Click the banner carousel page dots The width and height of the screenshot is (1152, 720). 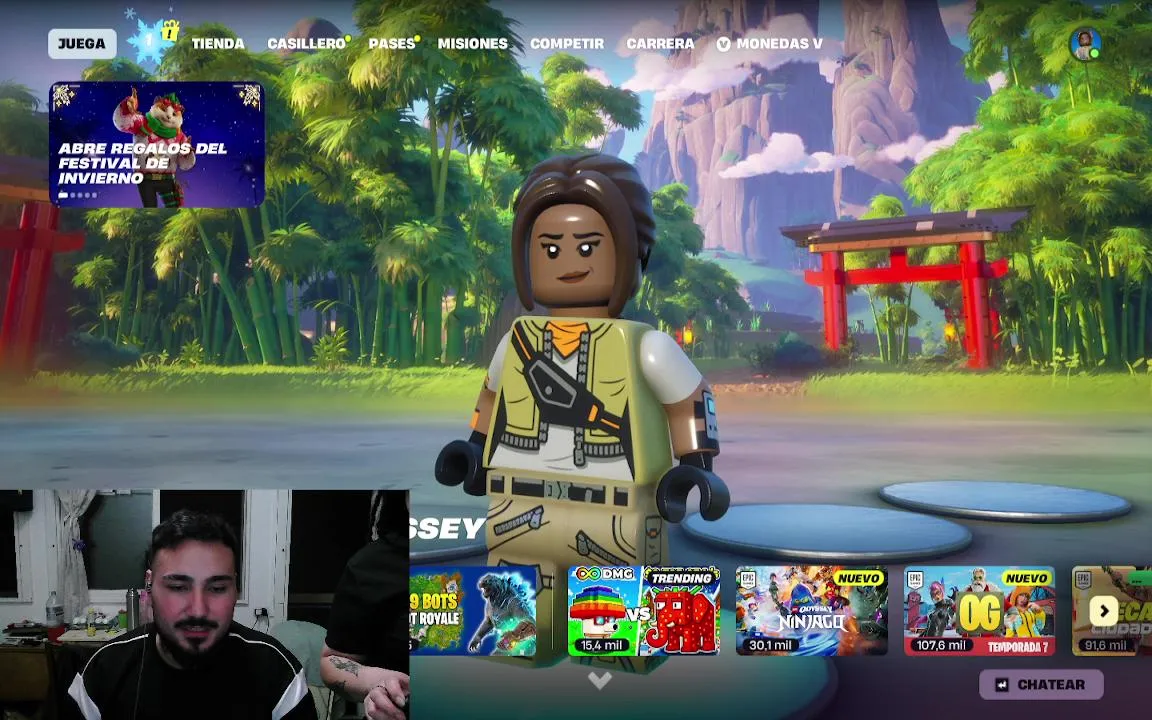78,195
